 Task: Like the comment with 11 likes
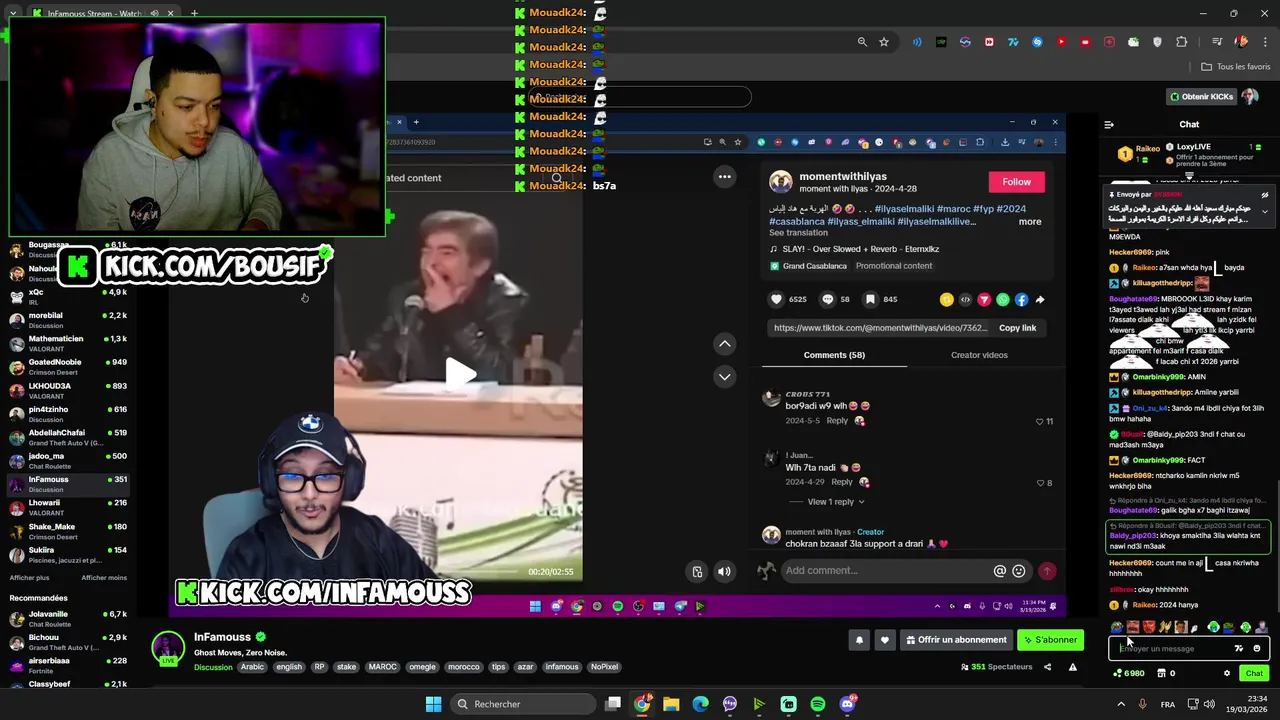point(1040,421)
